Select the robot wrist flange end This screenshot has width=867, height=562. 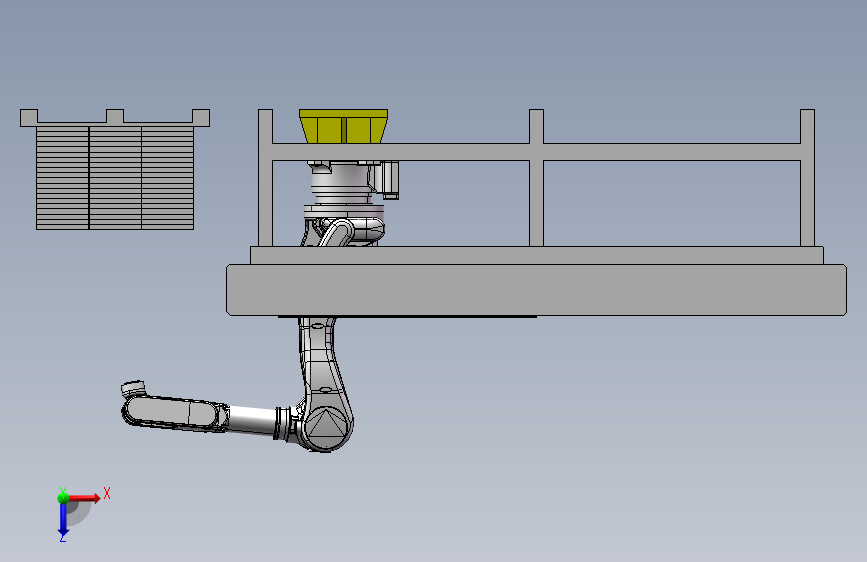(x=132, y=388)
